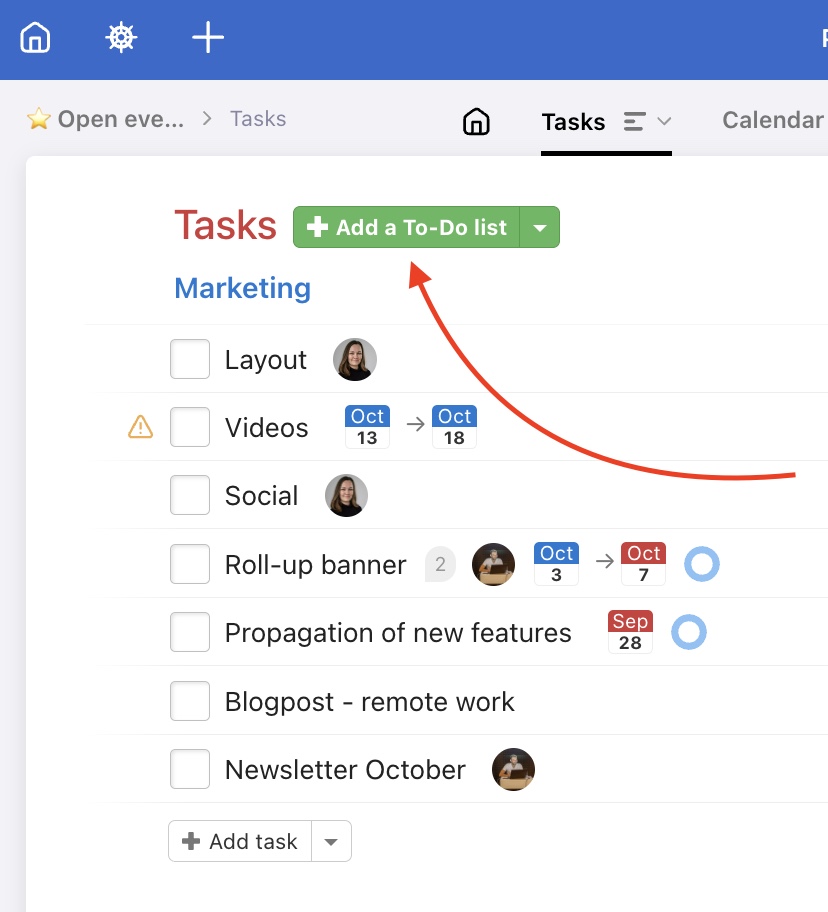Click the progress circle on Propagation of new features
The height and width of the screenshot is (912, 828).
coord(689,632)
